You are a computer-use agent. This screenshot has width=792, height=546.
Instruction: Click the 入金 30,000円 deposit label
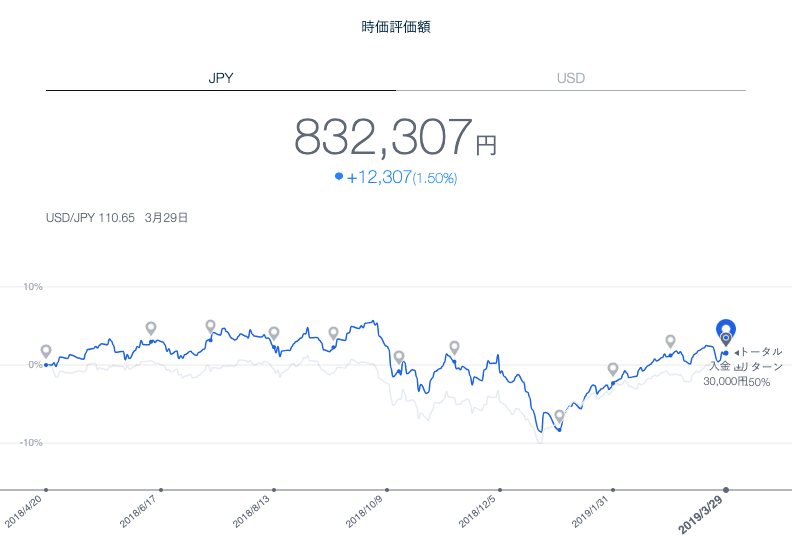coord(722,374)
